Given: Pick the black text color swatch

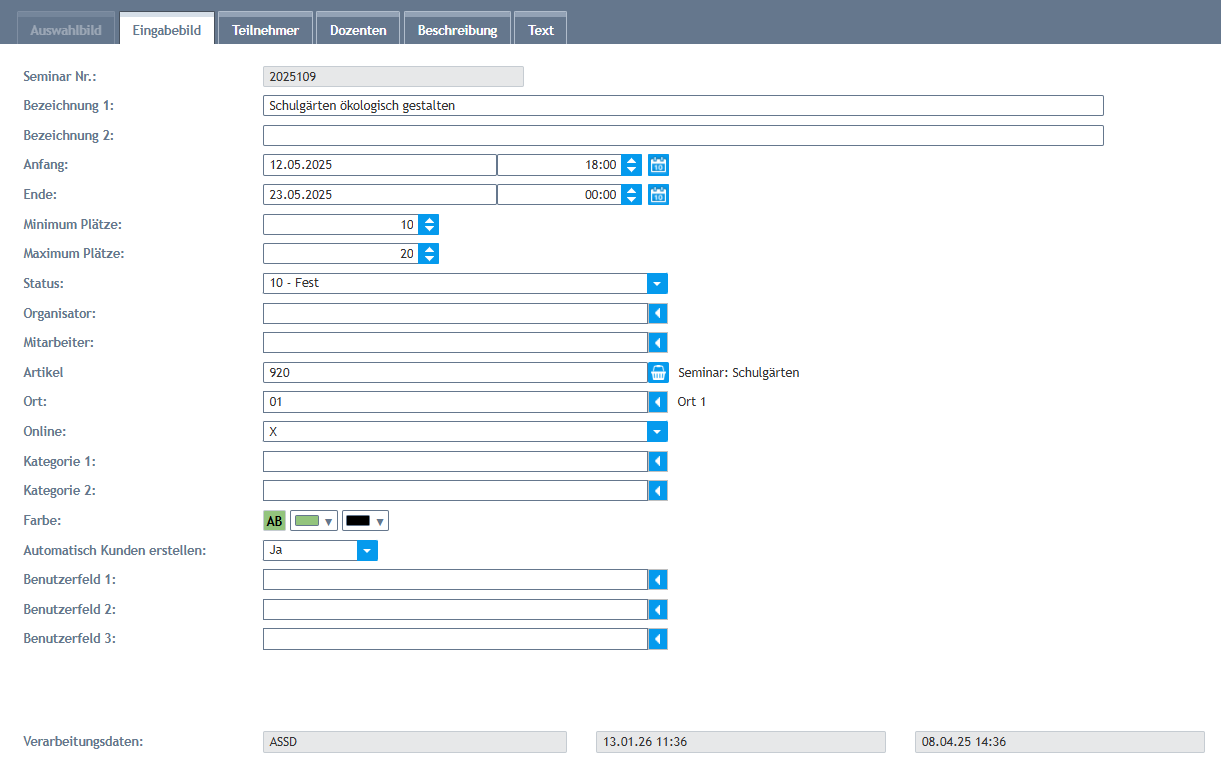Looking at the screenshot, I should pyautogui.click(x=365, y=520).
